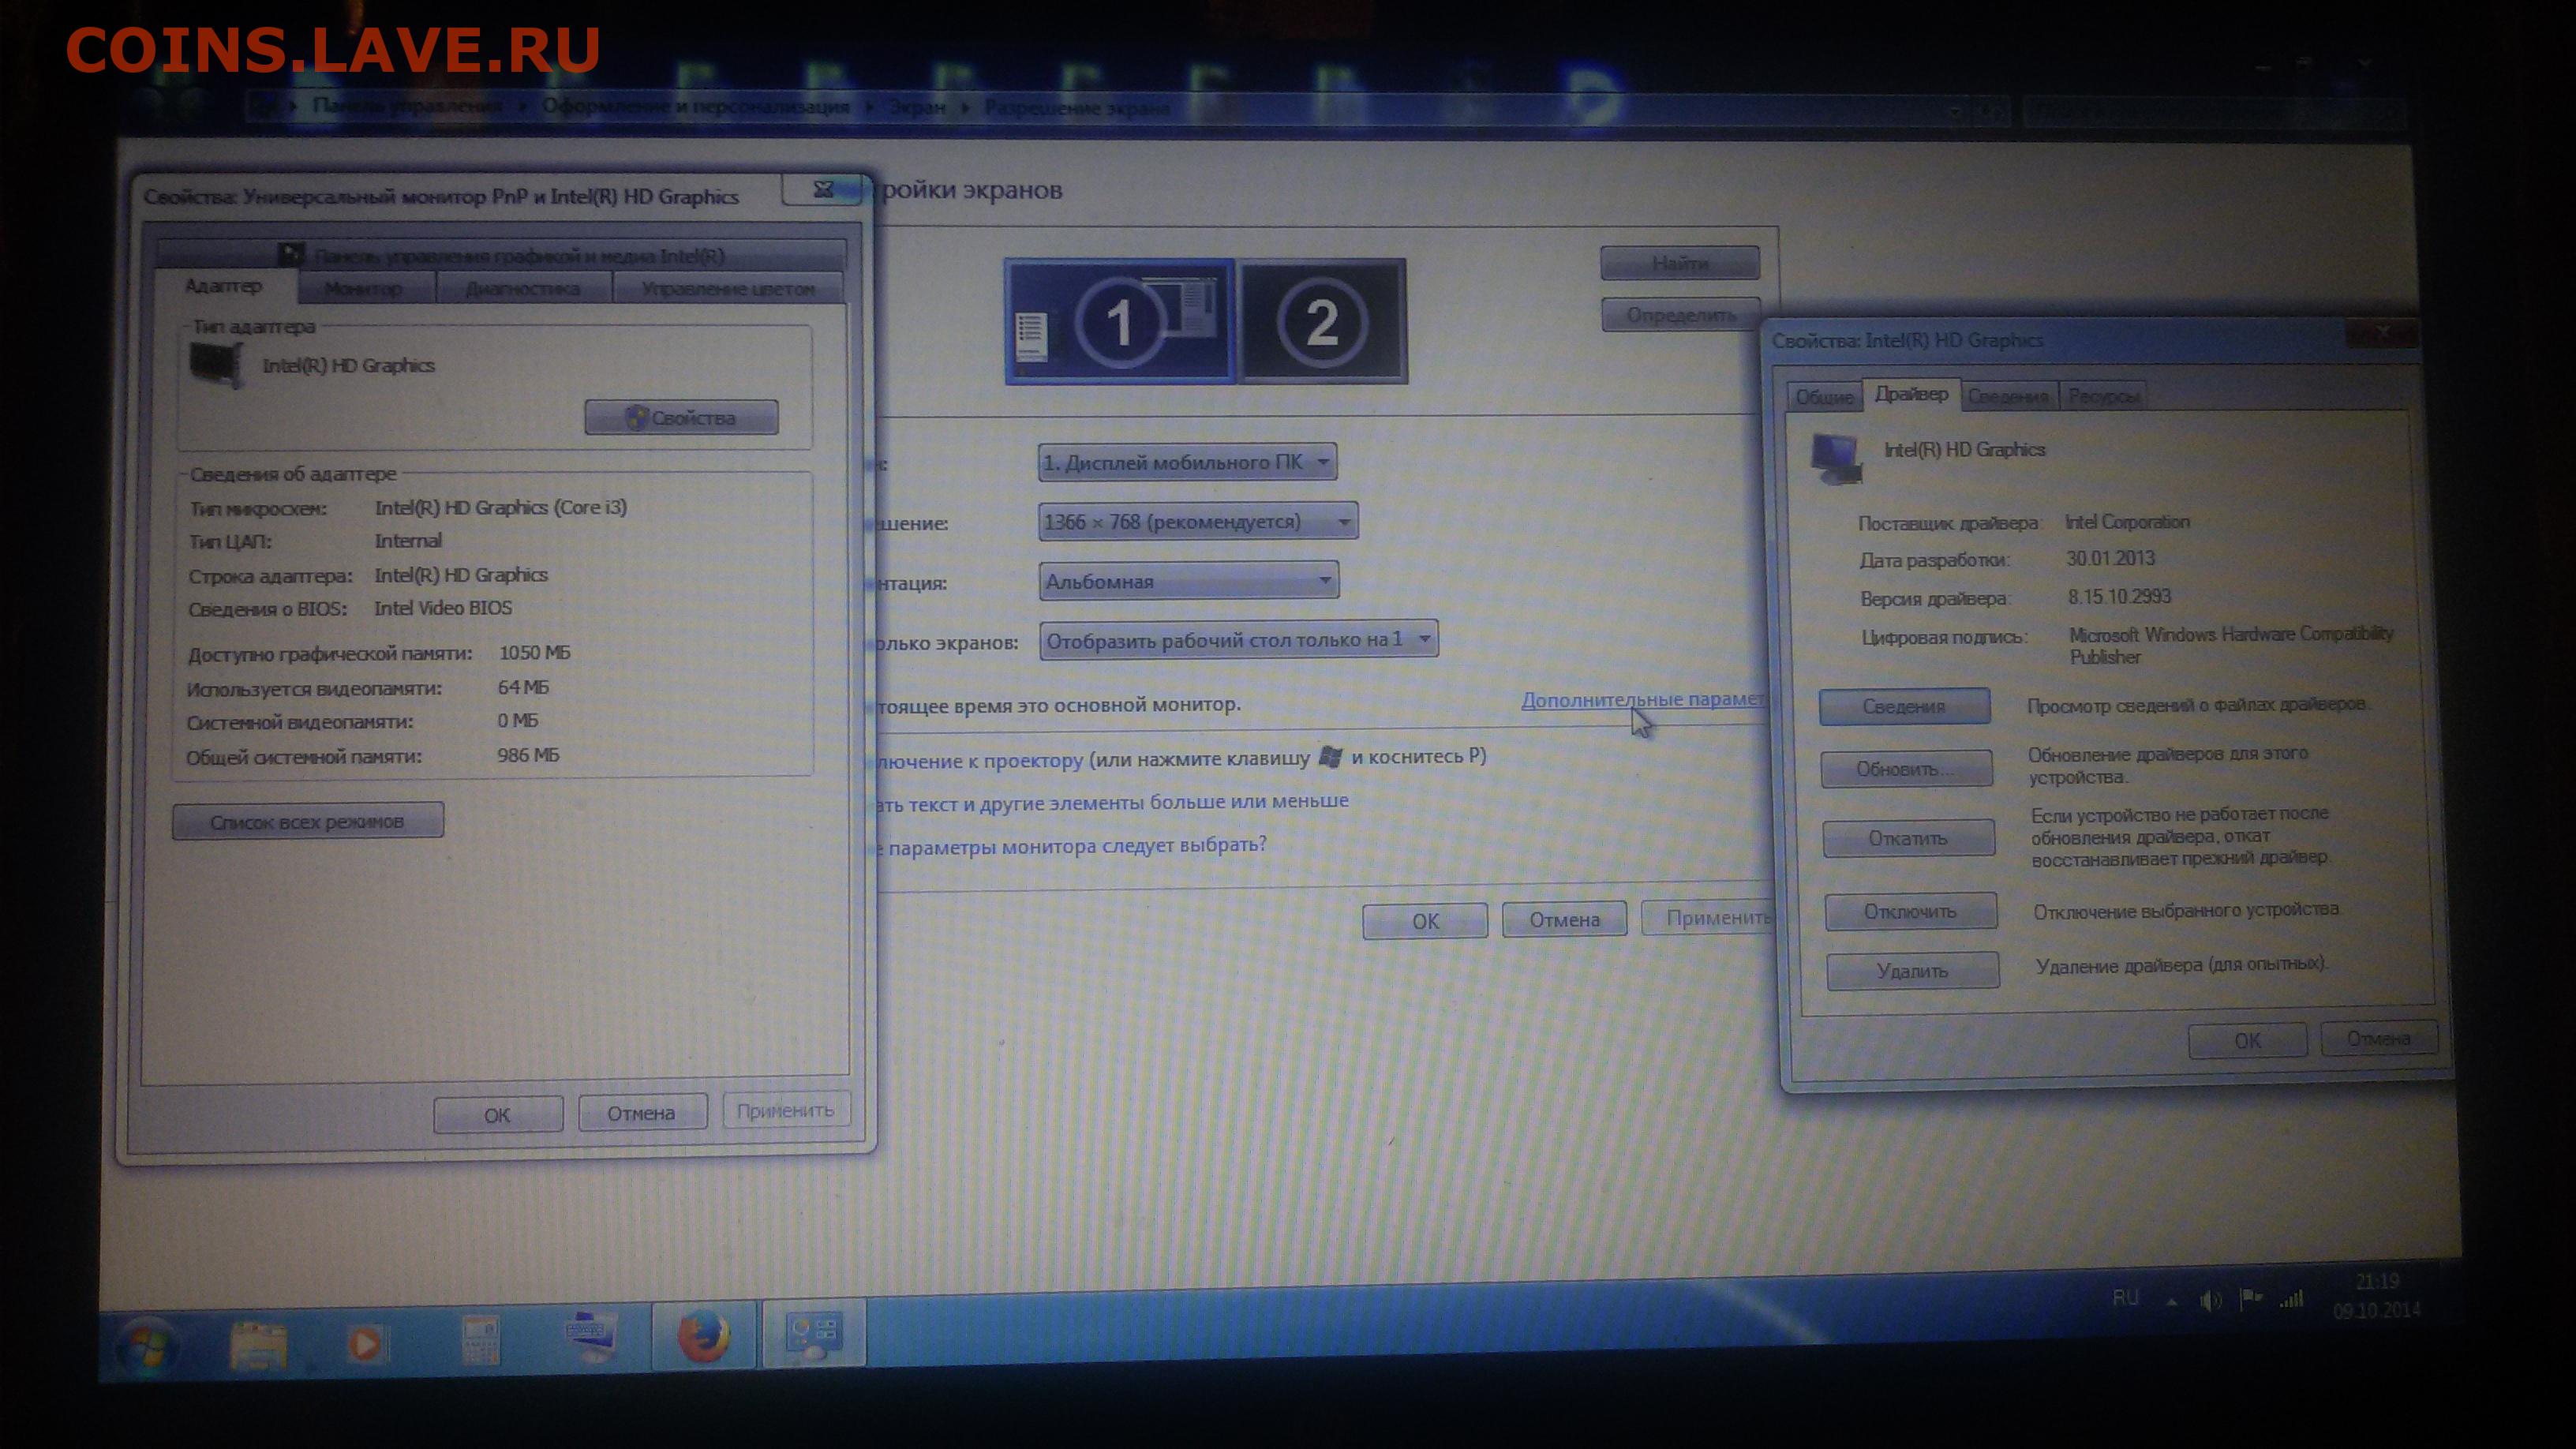The width and height of the screenshot is (2576, 1449).
Task: Open Windows Explorer from taskbar
Action: point(258,1343)
